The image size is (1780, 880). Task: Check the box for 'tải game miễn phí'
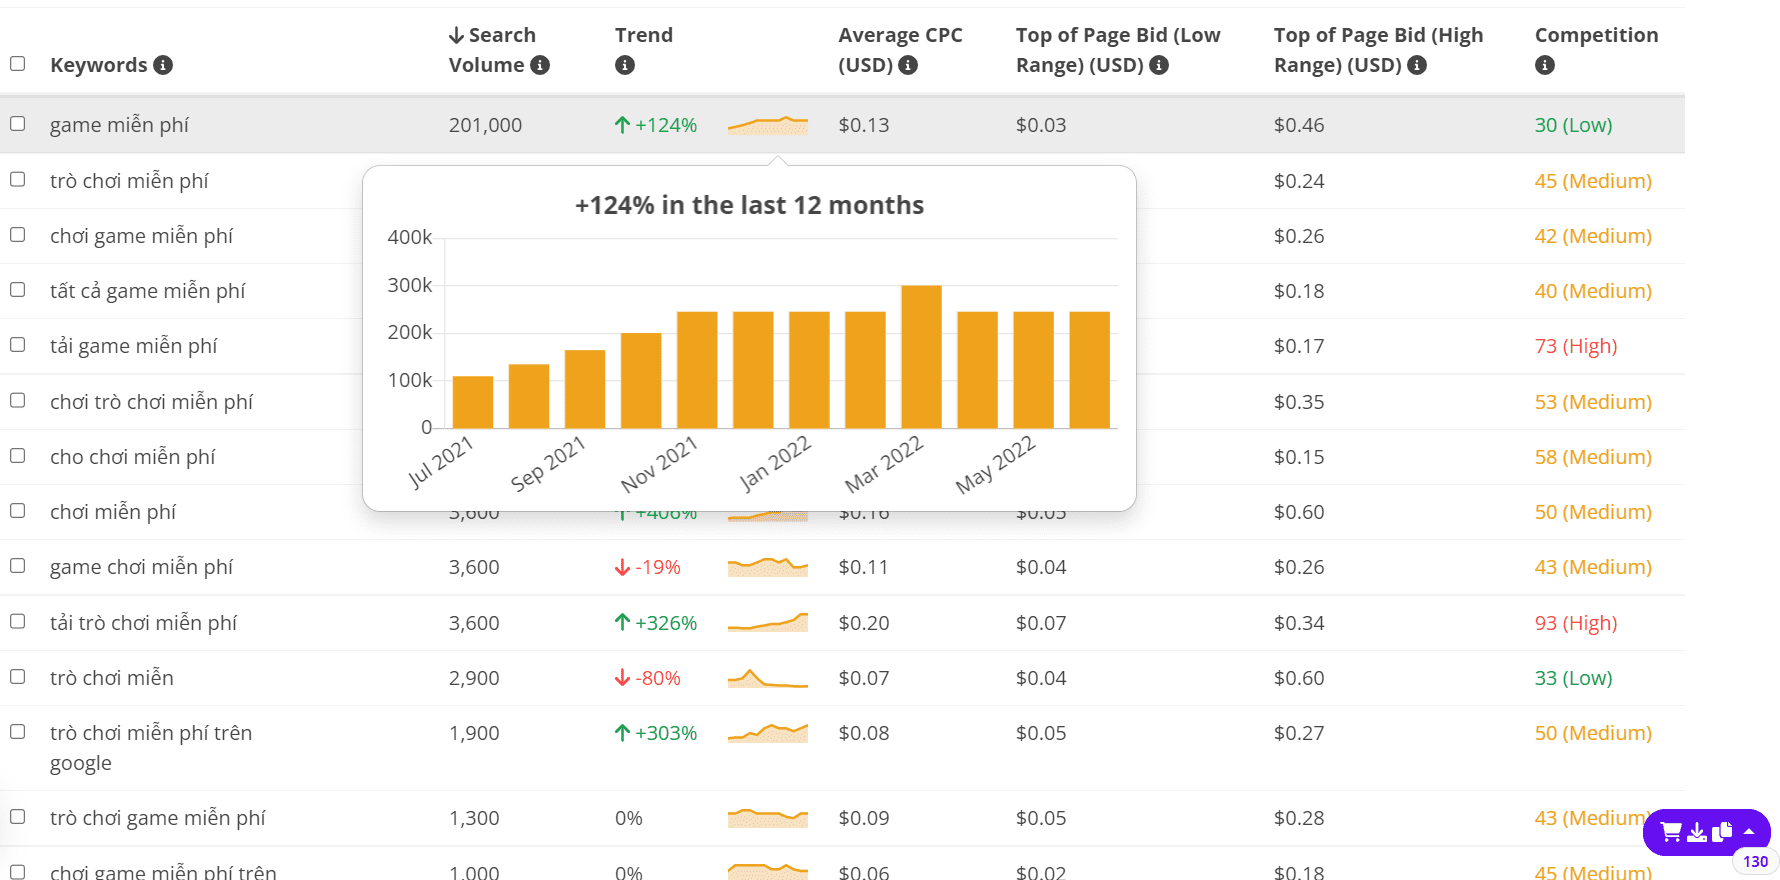(18, 345)
